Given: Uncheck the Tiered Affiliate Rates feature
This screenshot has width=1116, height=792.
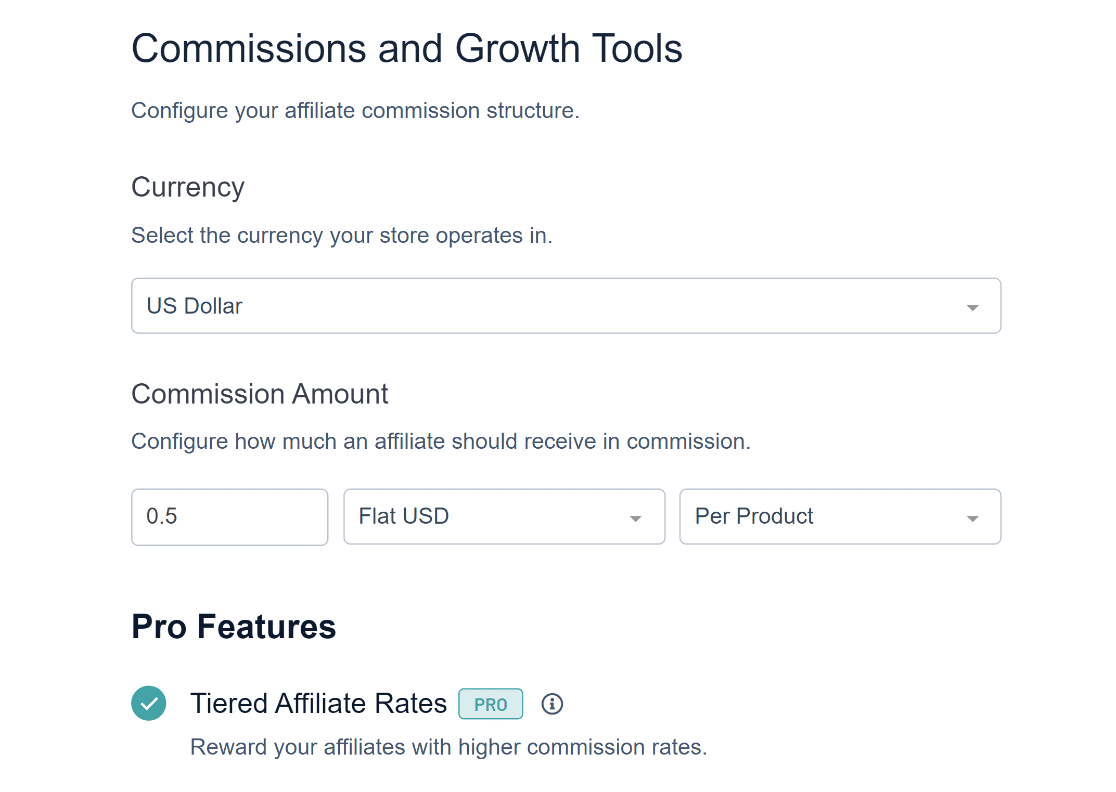Looking at the screenshot, I should click(x=149, y=703).
